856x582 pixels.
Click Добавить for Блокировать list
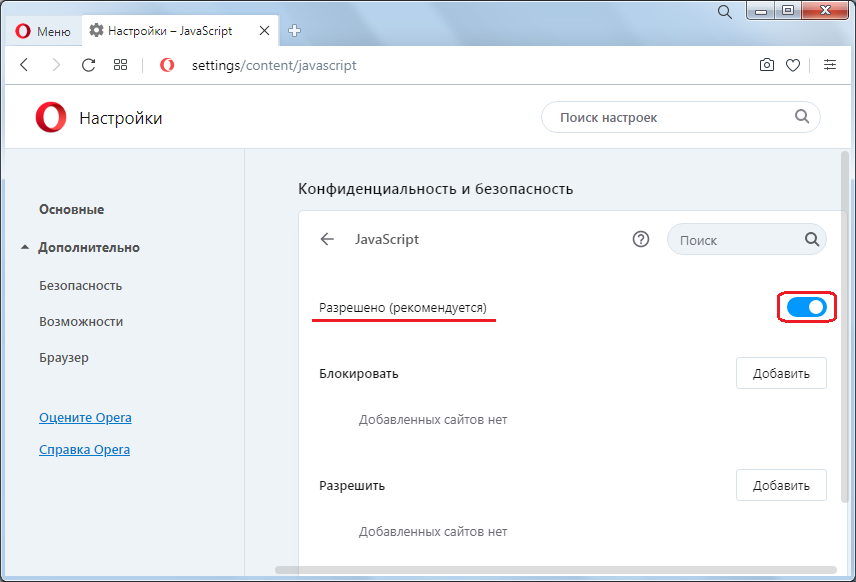(x=781, y=373)
